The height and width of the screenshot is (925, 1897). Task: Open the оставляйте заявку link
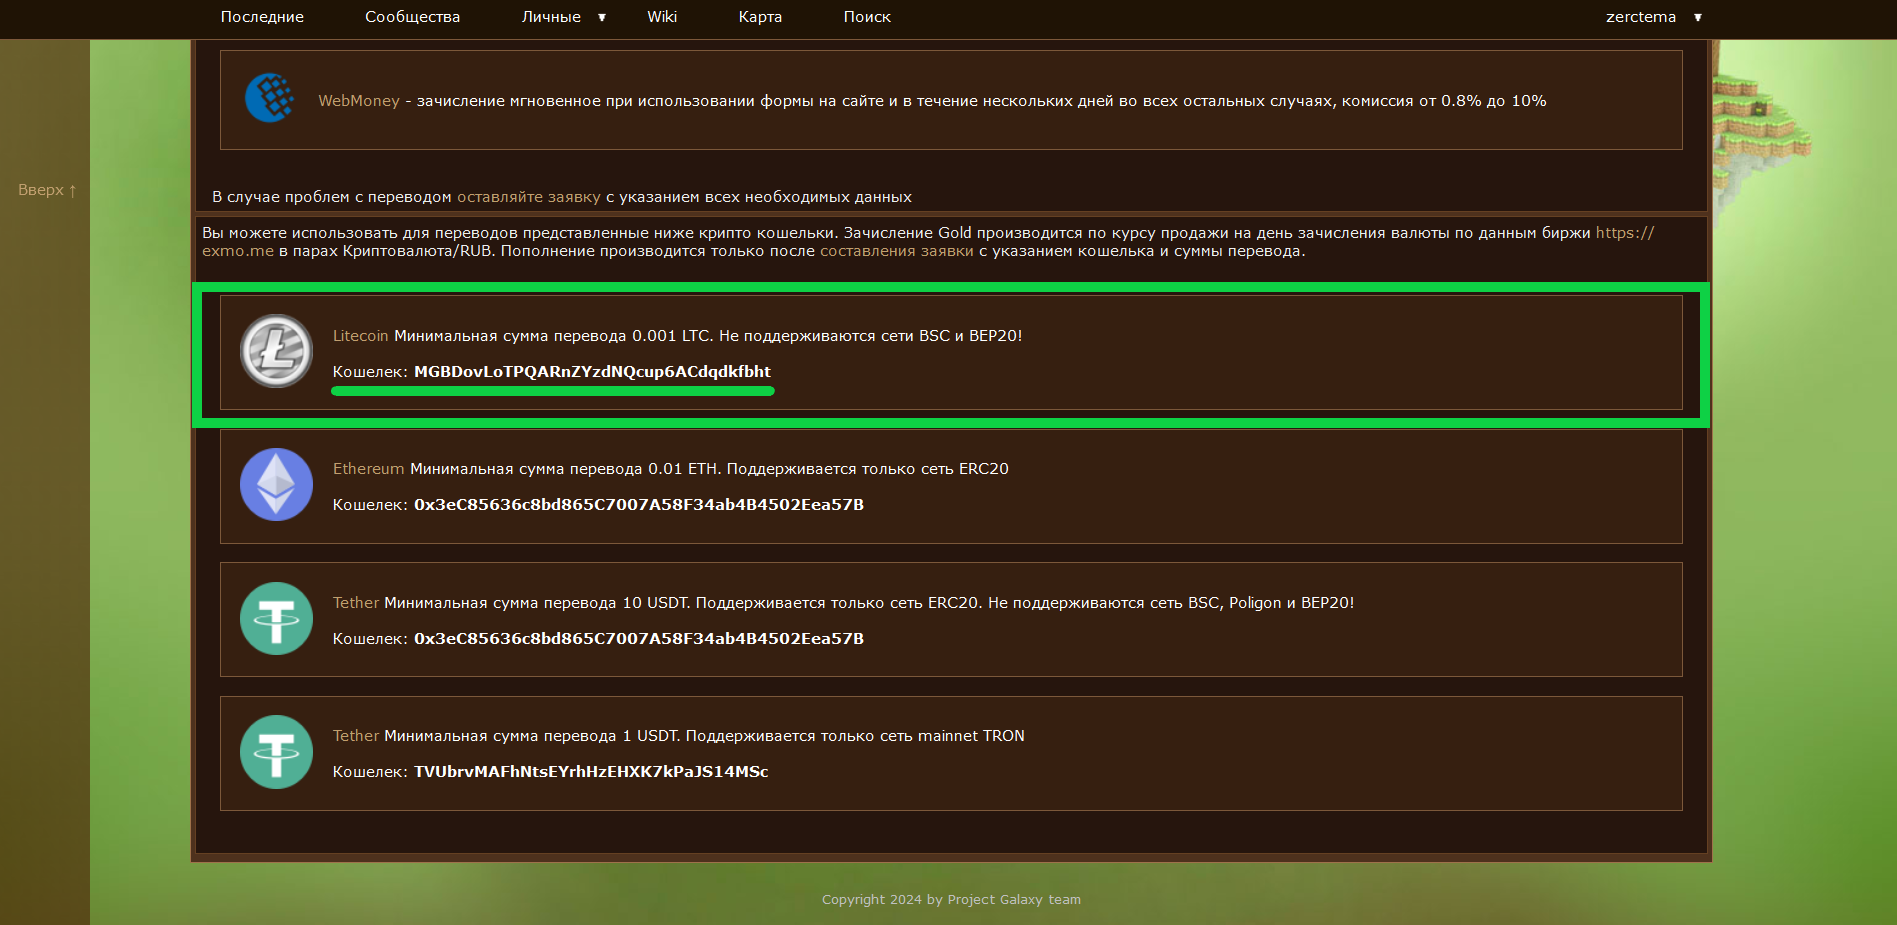point(528,197)
